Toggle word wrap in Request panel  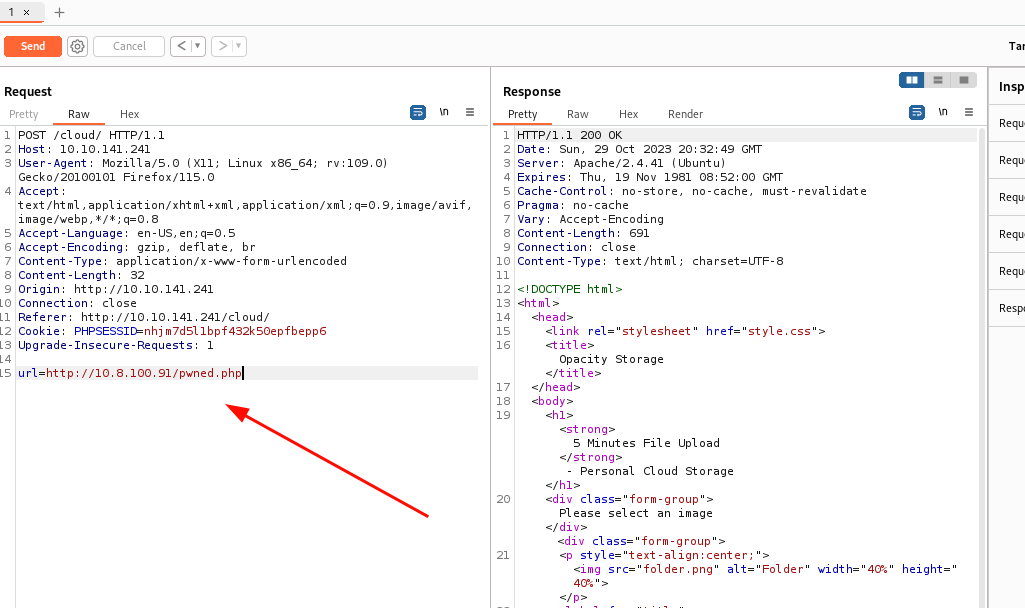click(418, 112)
